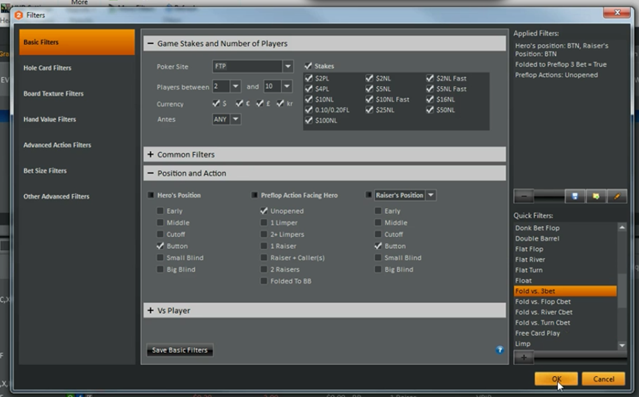Click the pencil edit filter icon

617,196
